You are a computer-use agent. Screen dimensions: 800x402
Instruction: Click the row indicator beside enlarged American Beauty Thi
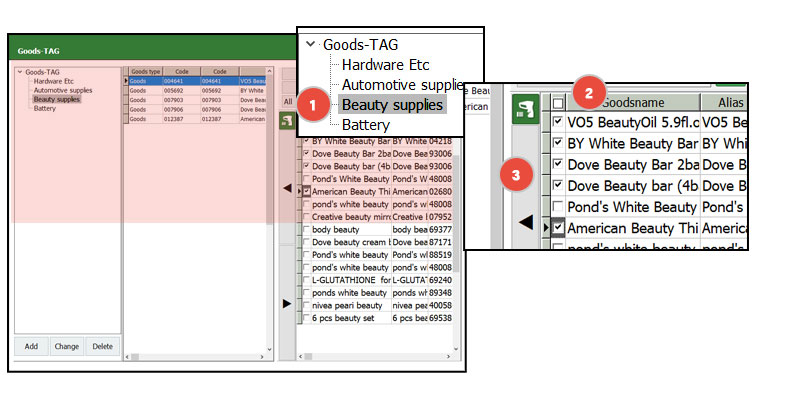(x=546, y=228)
